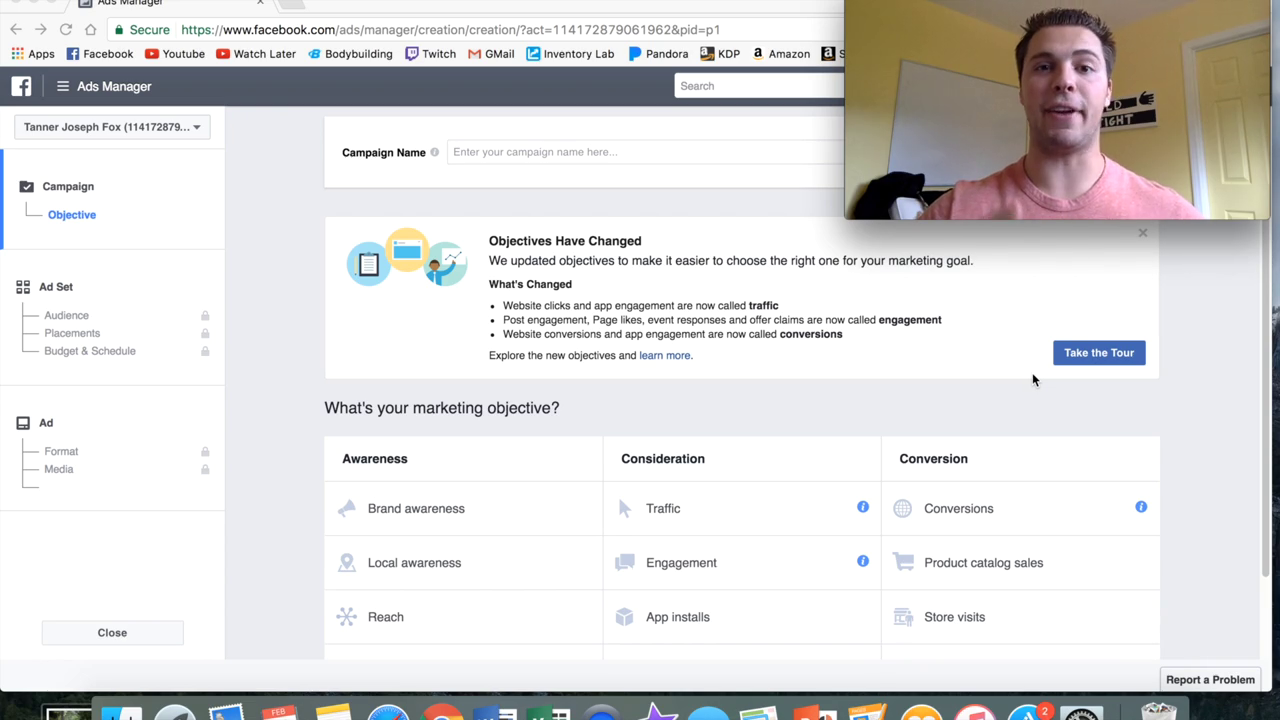Open the Placements step in the sidebar
Image resolution: width=1280 pixels, height=720 pixels.
pyautogui.click(x=72, y=333)
